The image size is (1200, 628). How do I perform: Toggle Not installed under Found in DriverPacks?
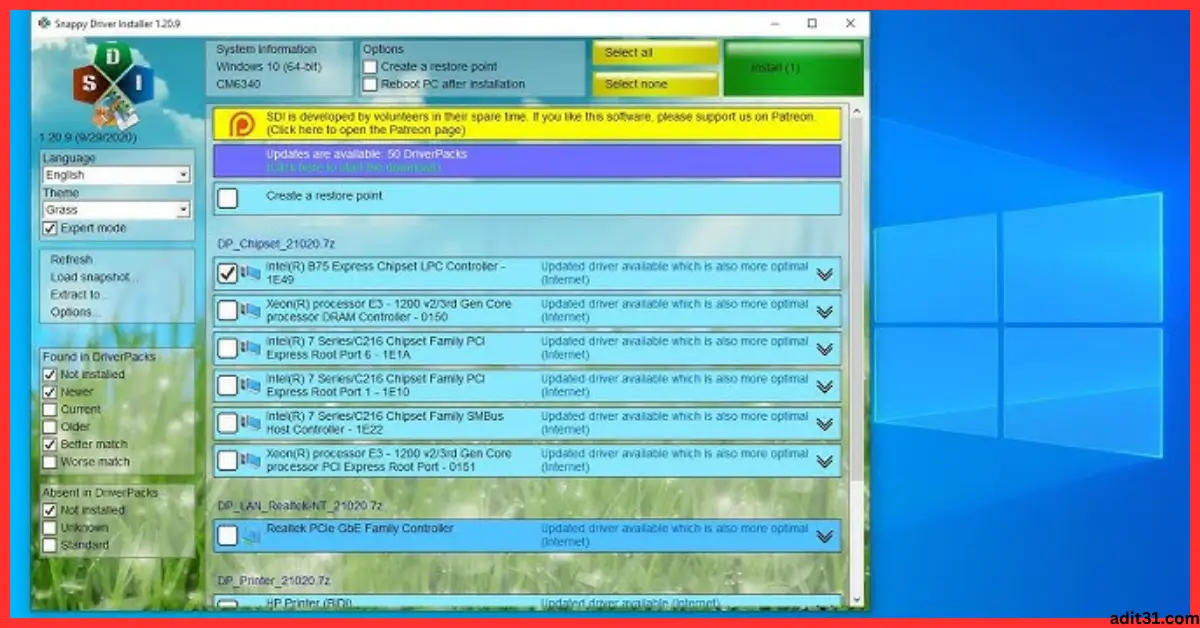coord(50,374)
